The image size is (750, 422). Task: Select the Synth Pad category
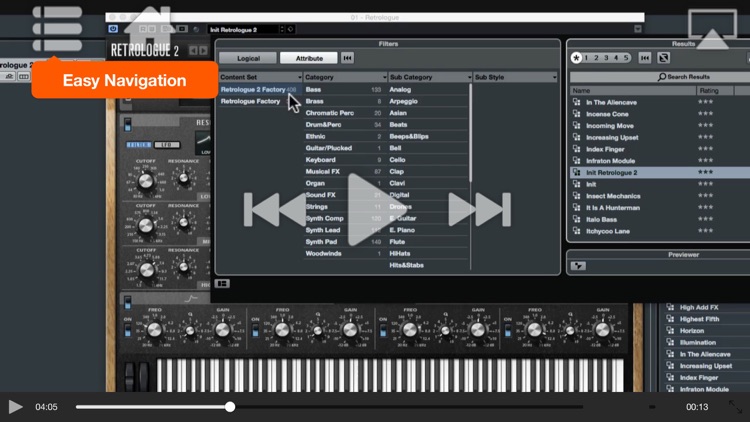coord(343,242)
